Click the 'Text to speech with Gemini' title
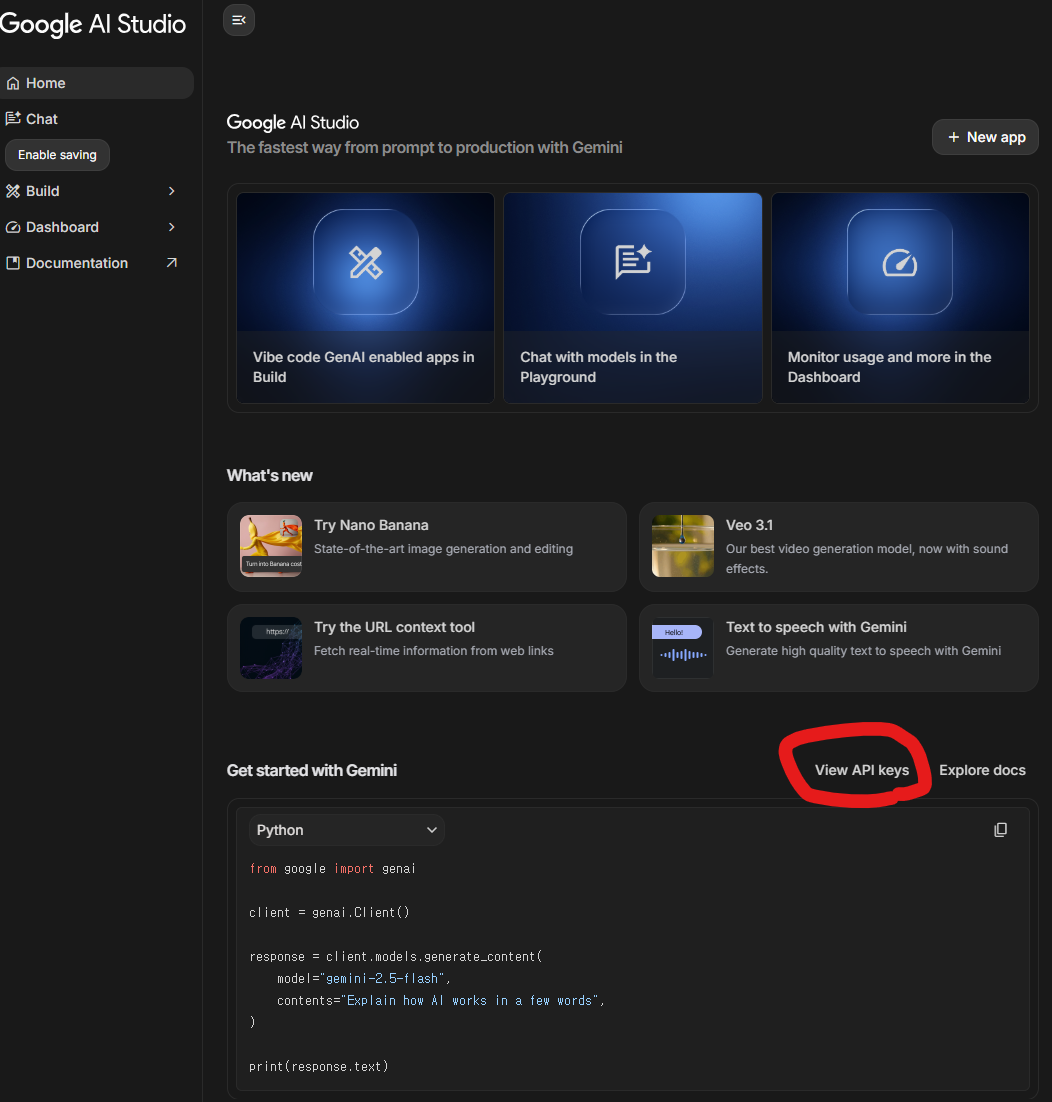Screen dimensions: 1052x1102 tap(816, 627)
